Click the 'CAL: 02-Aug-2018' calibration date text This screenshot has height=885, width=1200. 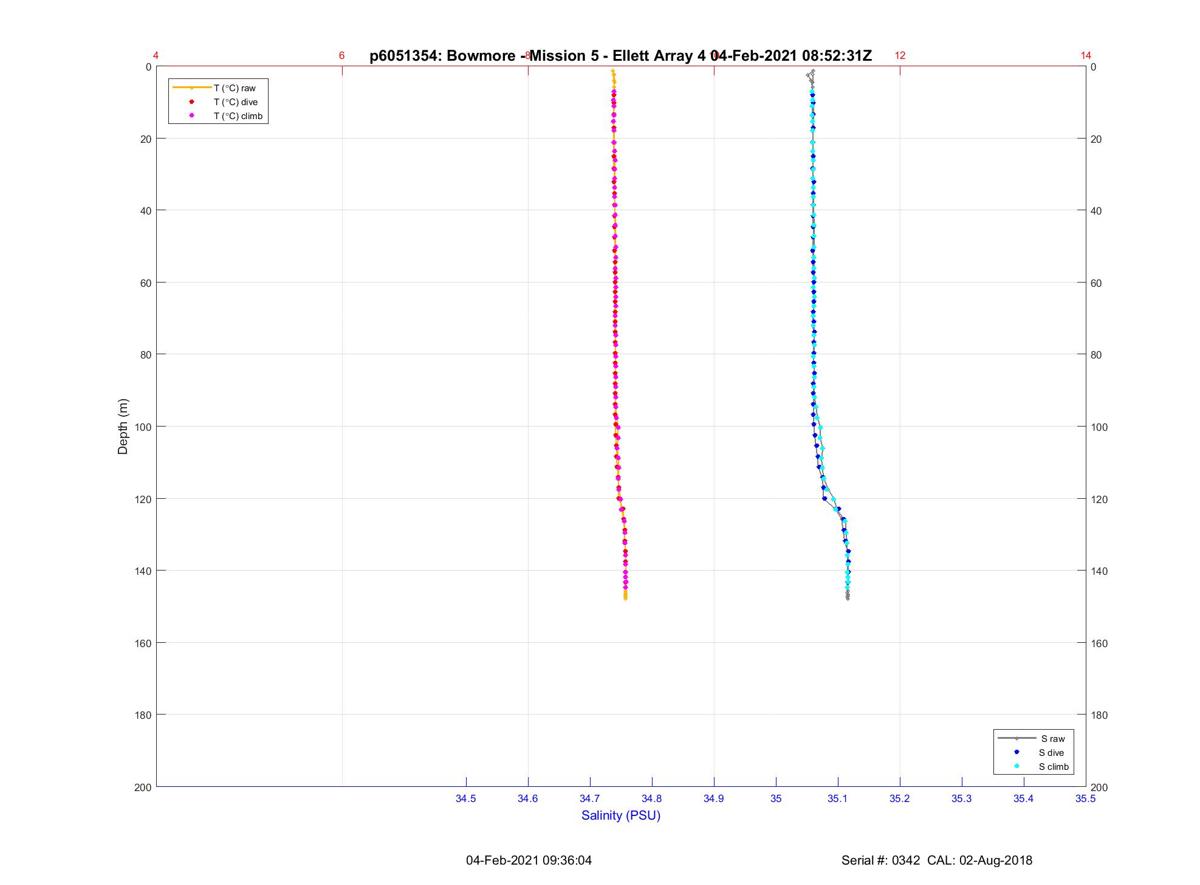coord(978,860)
